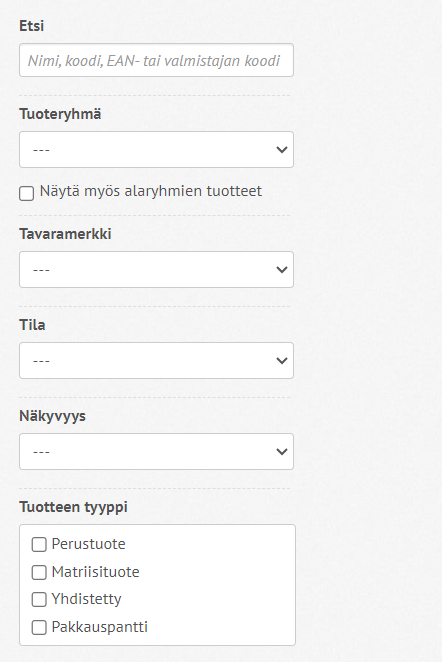Check the Perustuote checkbox
Viewport: 442px width, 662px height.
click(x=39, y=545)
